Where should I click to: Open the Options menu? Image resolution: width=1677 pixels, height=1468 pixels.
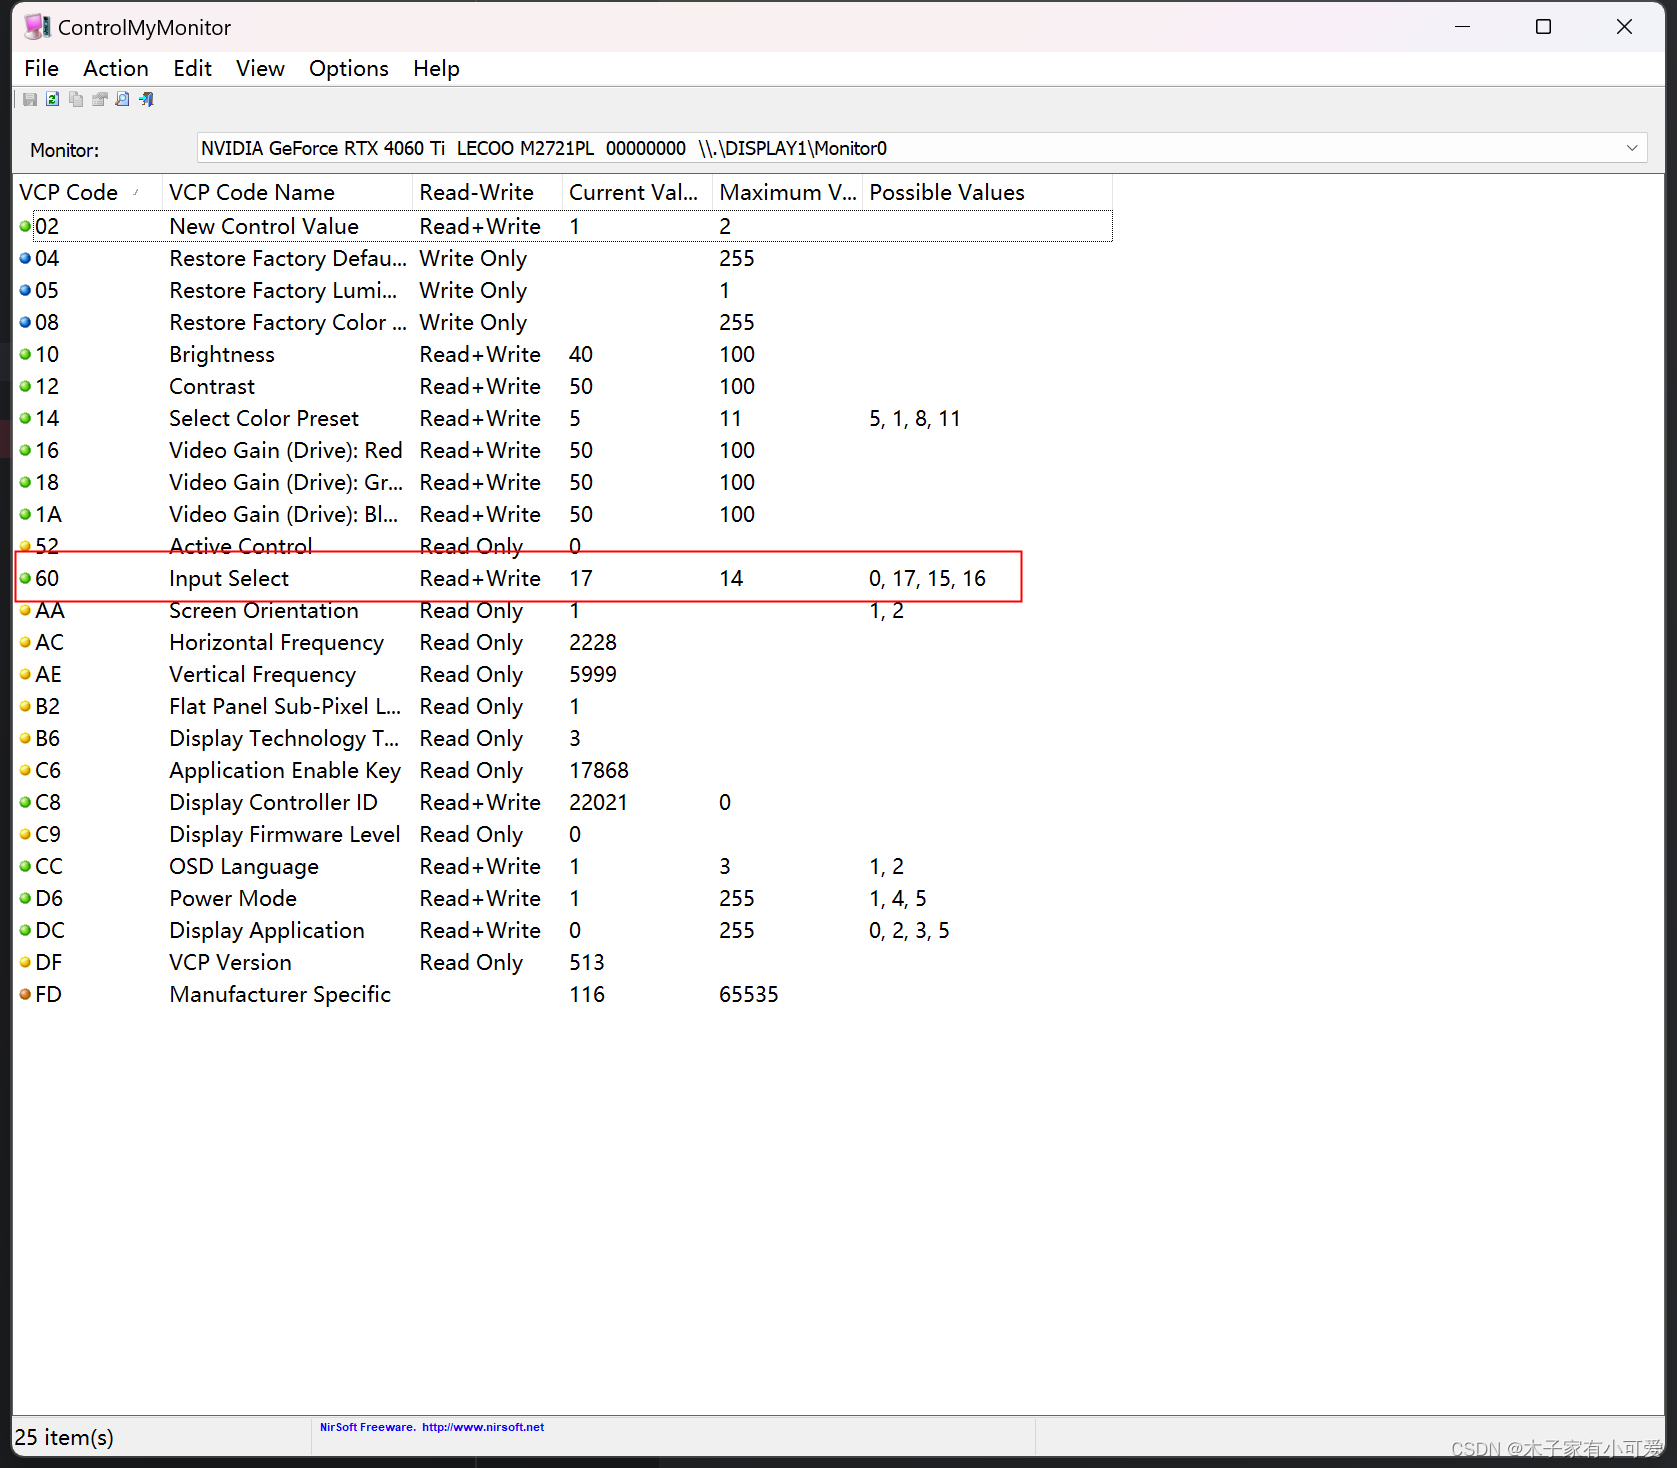pos(348,68)
